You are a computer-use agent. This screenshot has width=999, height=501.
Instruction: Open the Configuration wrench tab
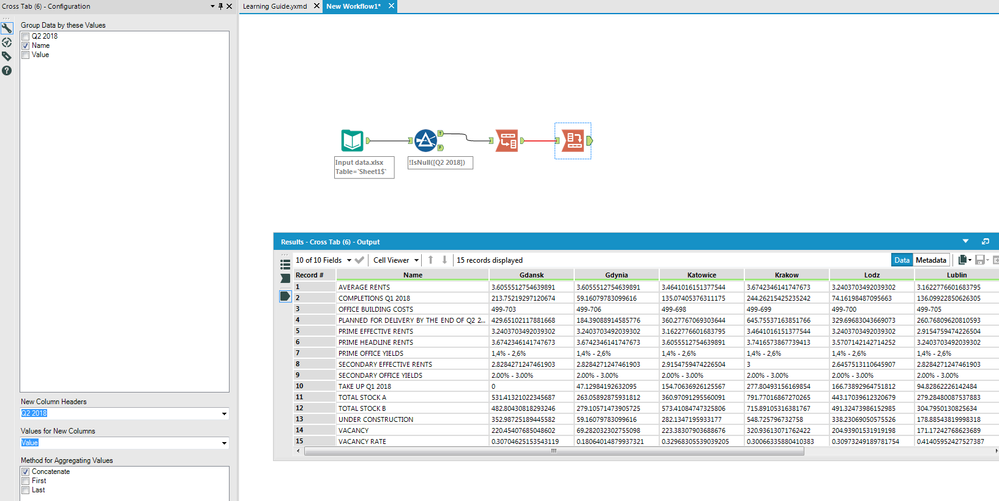[x=6, y=28]
